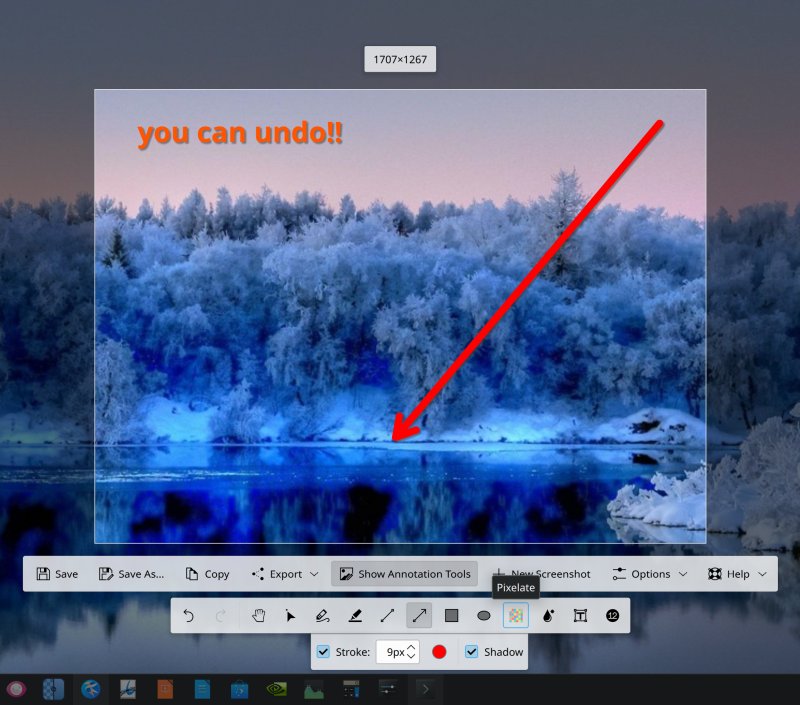Choose the Rectangle shape tool
The width and height of the screenshot is (800, 705).
[452, 616]
